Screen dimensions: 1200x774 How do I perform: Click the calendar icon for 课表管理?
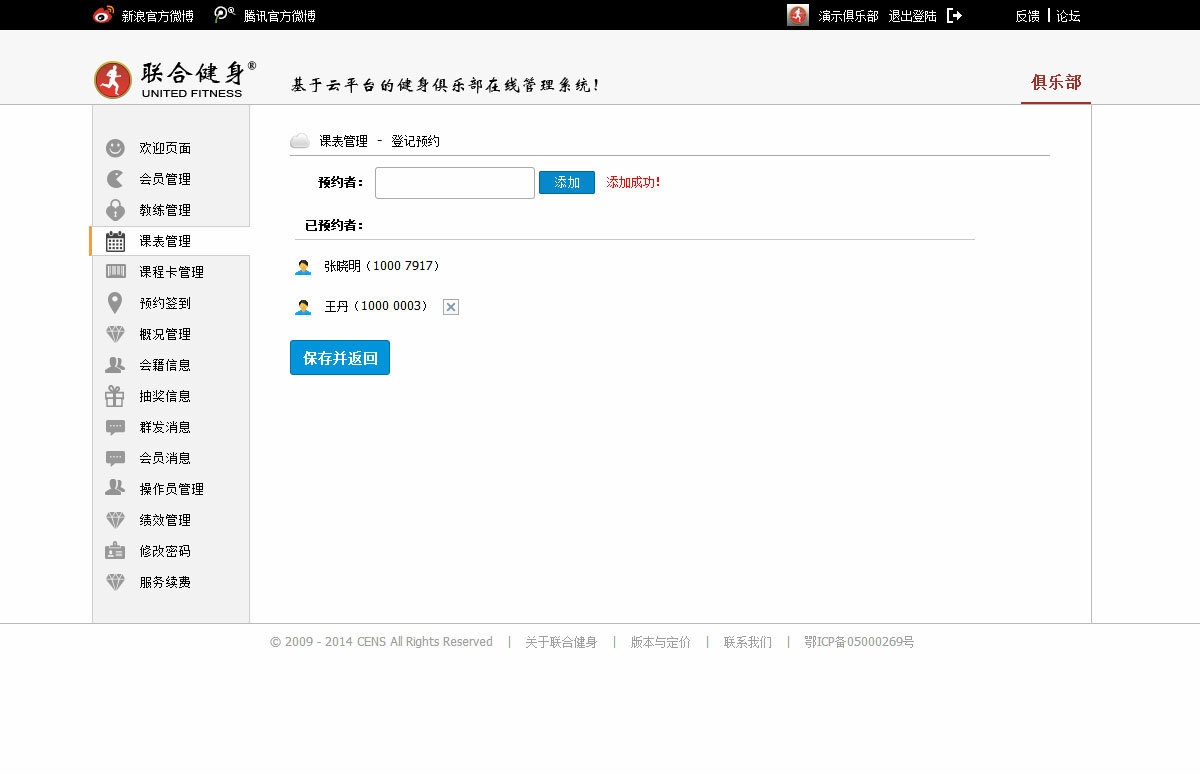point(115,241)
